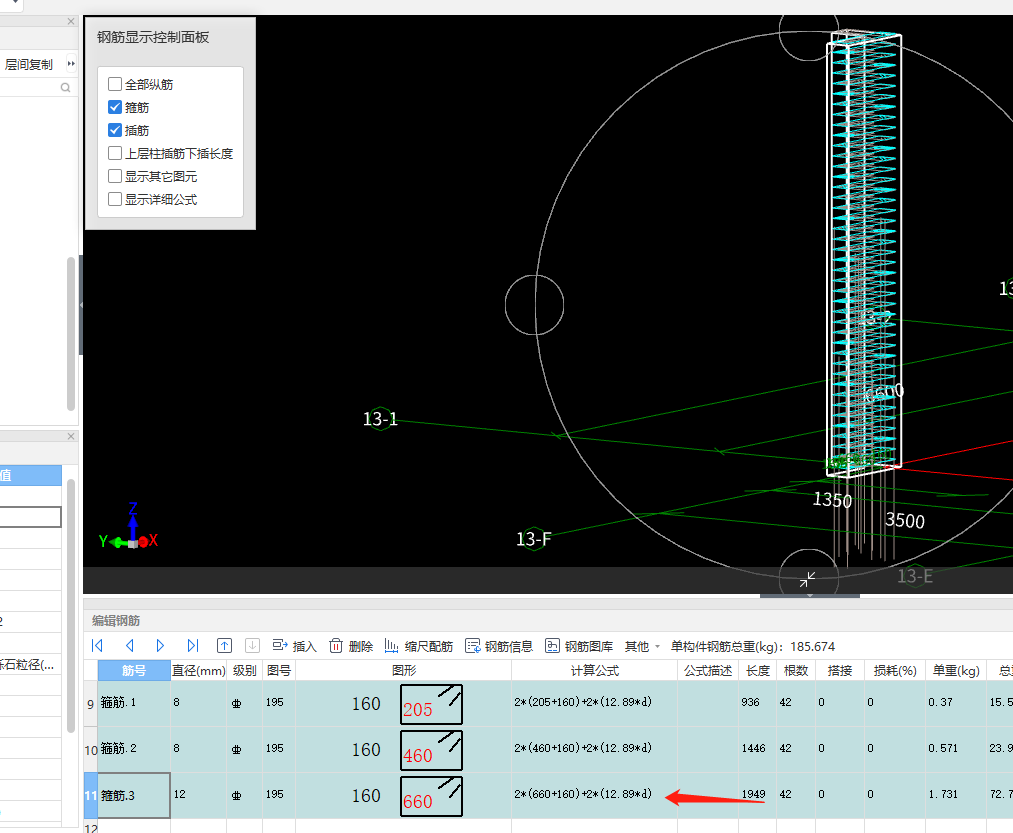Click length value 1446
Image resolution: width=1013 pixels, height=833 pixels.
753,748
